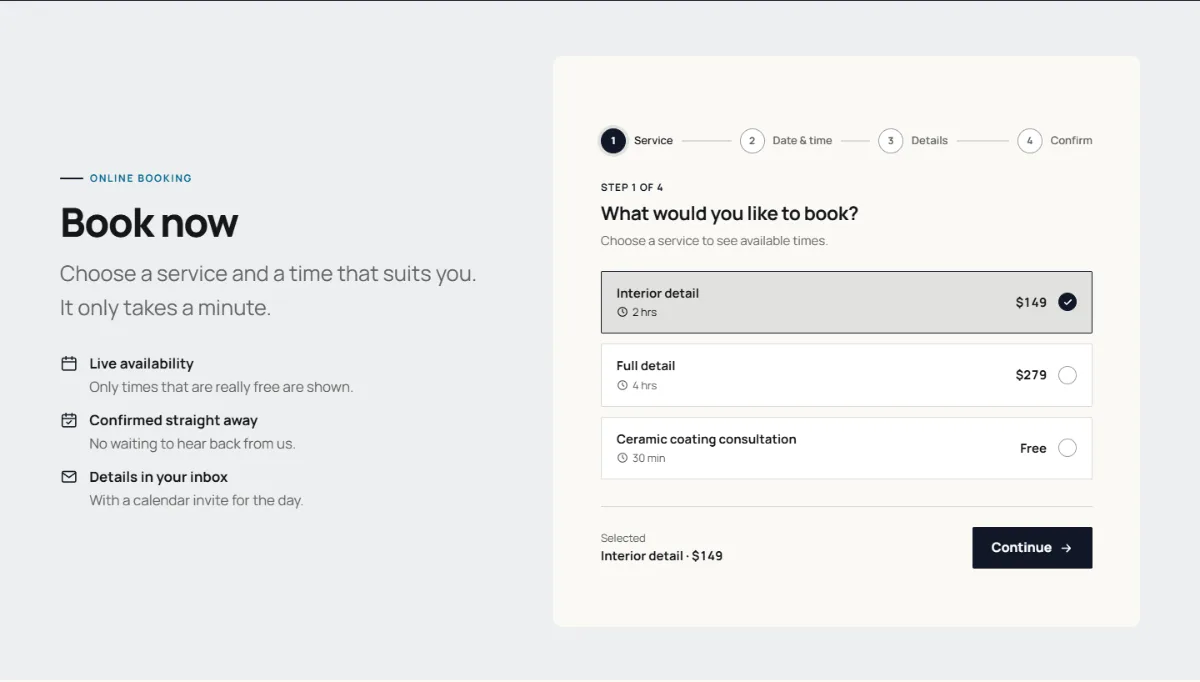The width and height of the screenshot is (1200, 682).
Task: Click the clock icon next to 30 min
Action: pos(622,458)
